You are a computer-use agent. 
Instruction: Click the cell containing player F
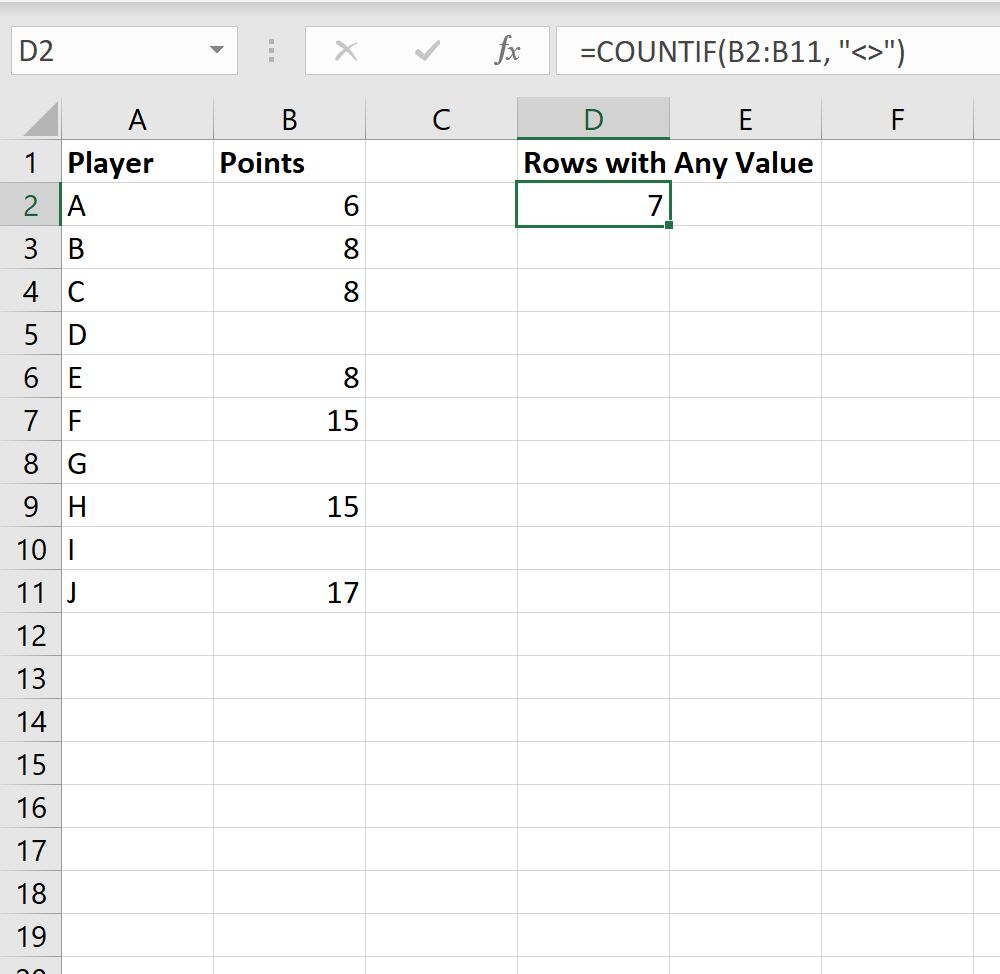click(137, 420)
